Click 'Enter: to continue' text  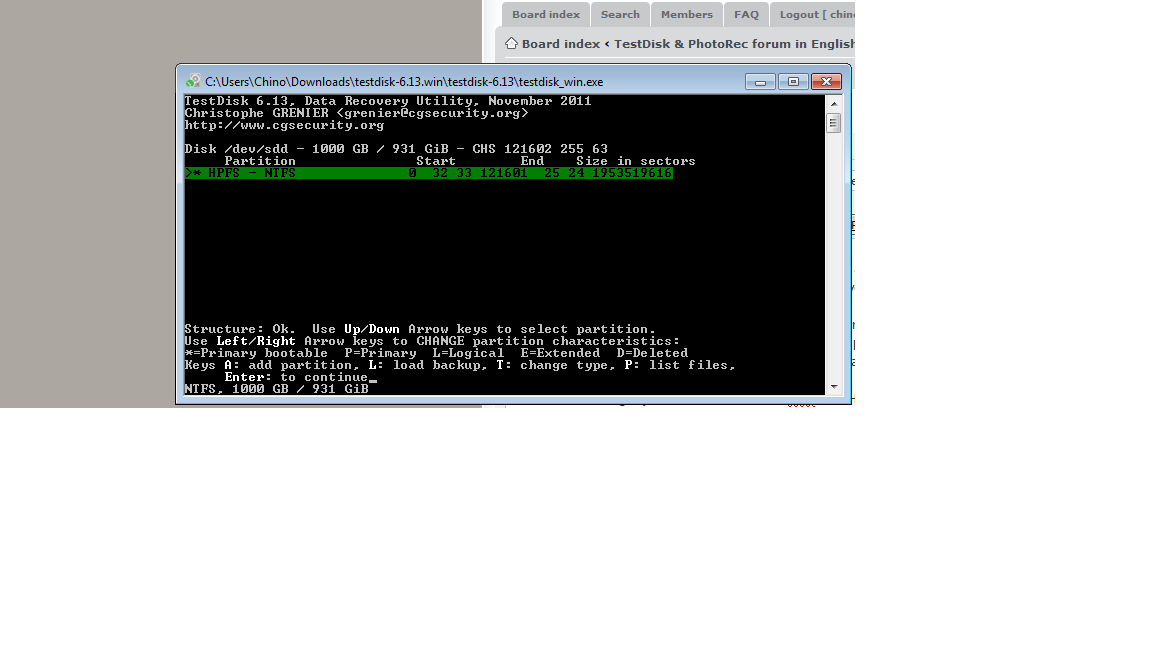296,377
